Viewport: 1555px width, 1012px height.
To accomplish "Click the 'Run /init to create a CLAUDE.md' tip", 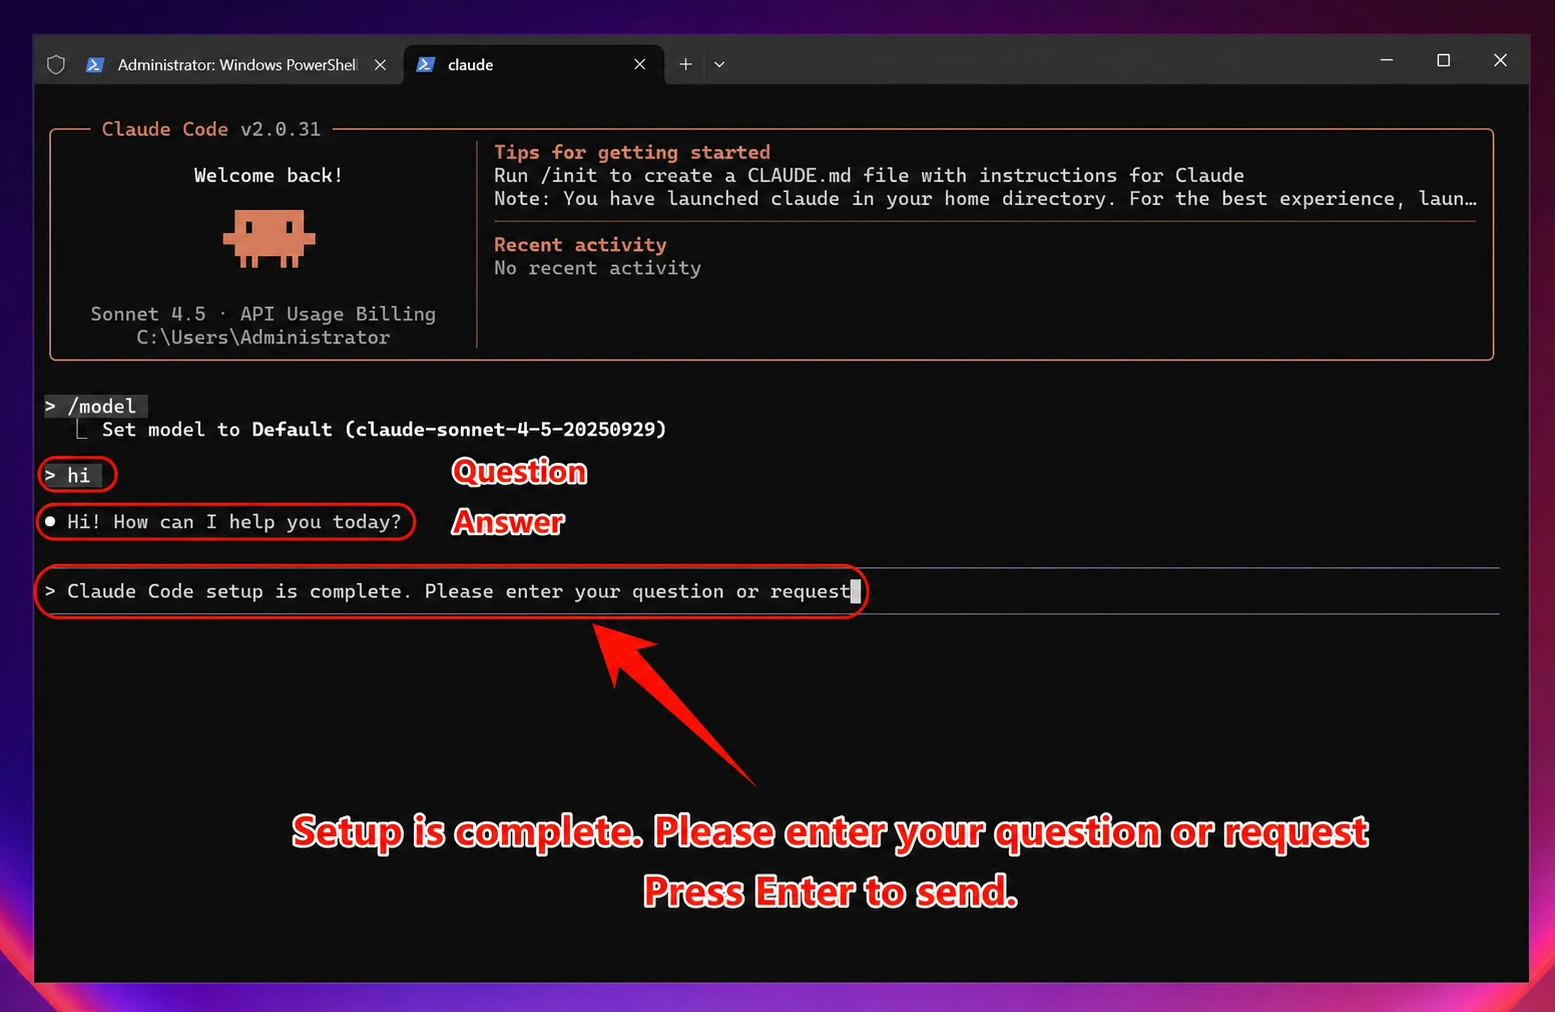I will pos(869,176).
